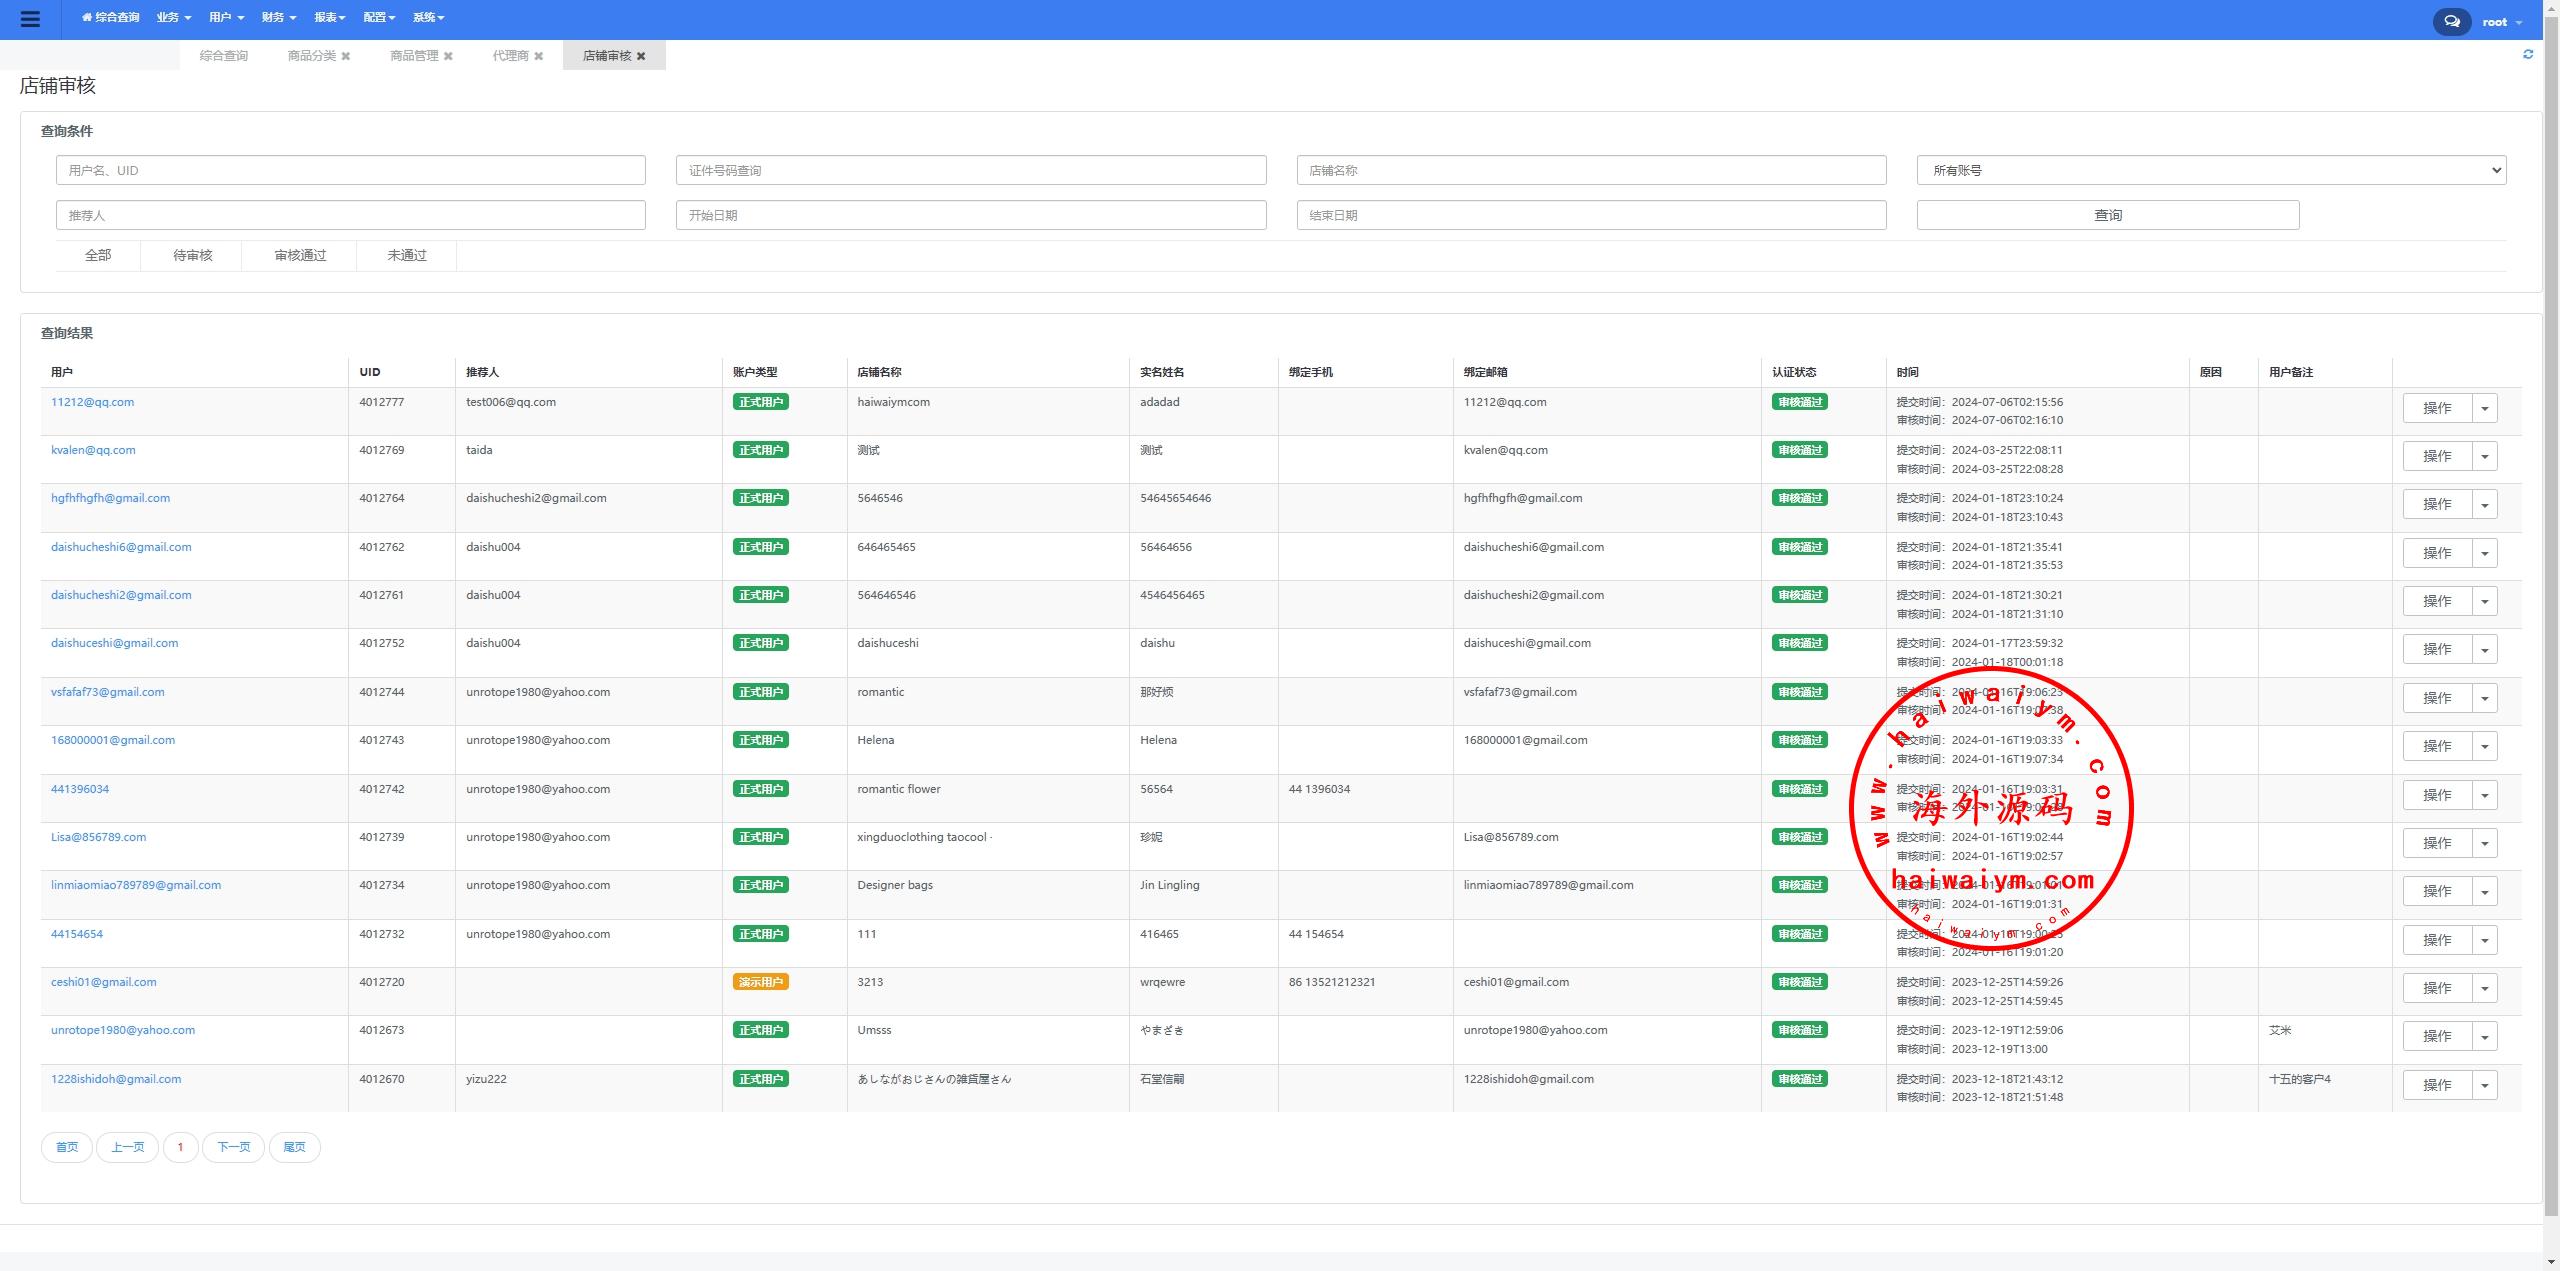2560x1271 pixels.
Task: Close the 店铺审核 tab
Action: [x=641, y=56]
